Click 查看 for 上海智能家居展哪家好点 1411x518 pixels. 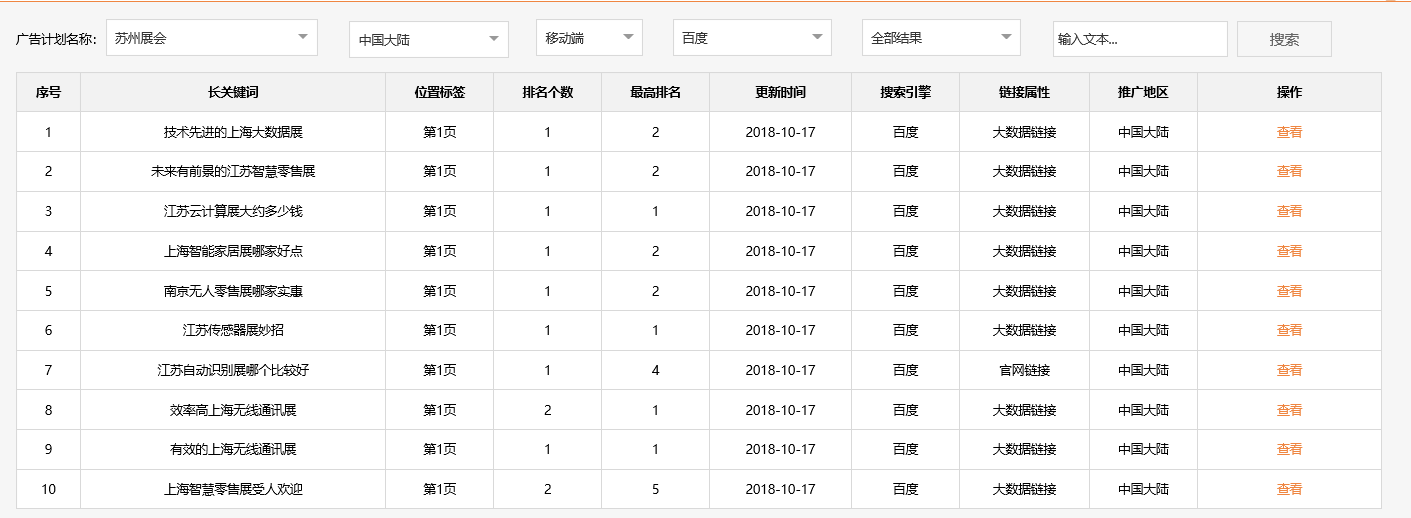(x=1290, y=251)
